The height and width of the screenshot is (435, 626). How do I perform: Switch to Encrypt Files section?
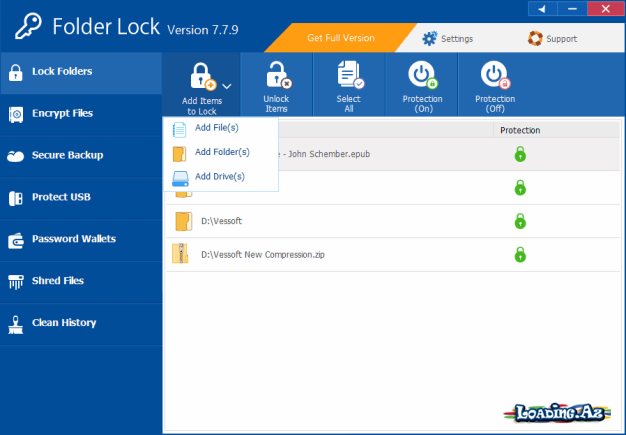(x=81, y=115)
